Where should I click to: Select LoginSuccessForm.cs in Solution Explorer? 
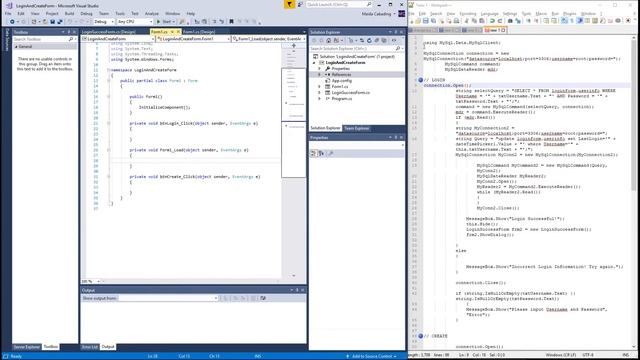click(x=350, y=93)
